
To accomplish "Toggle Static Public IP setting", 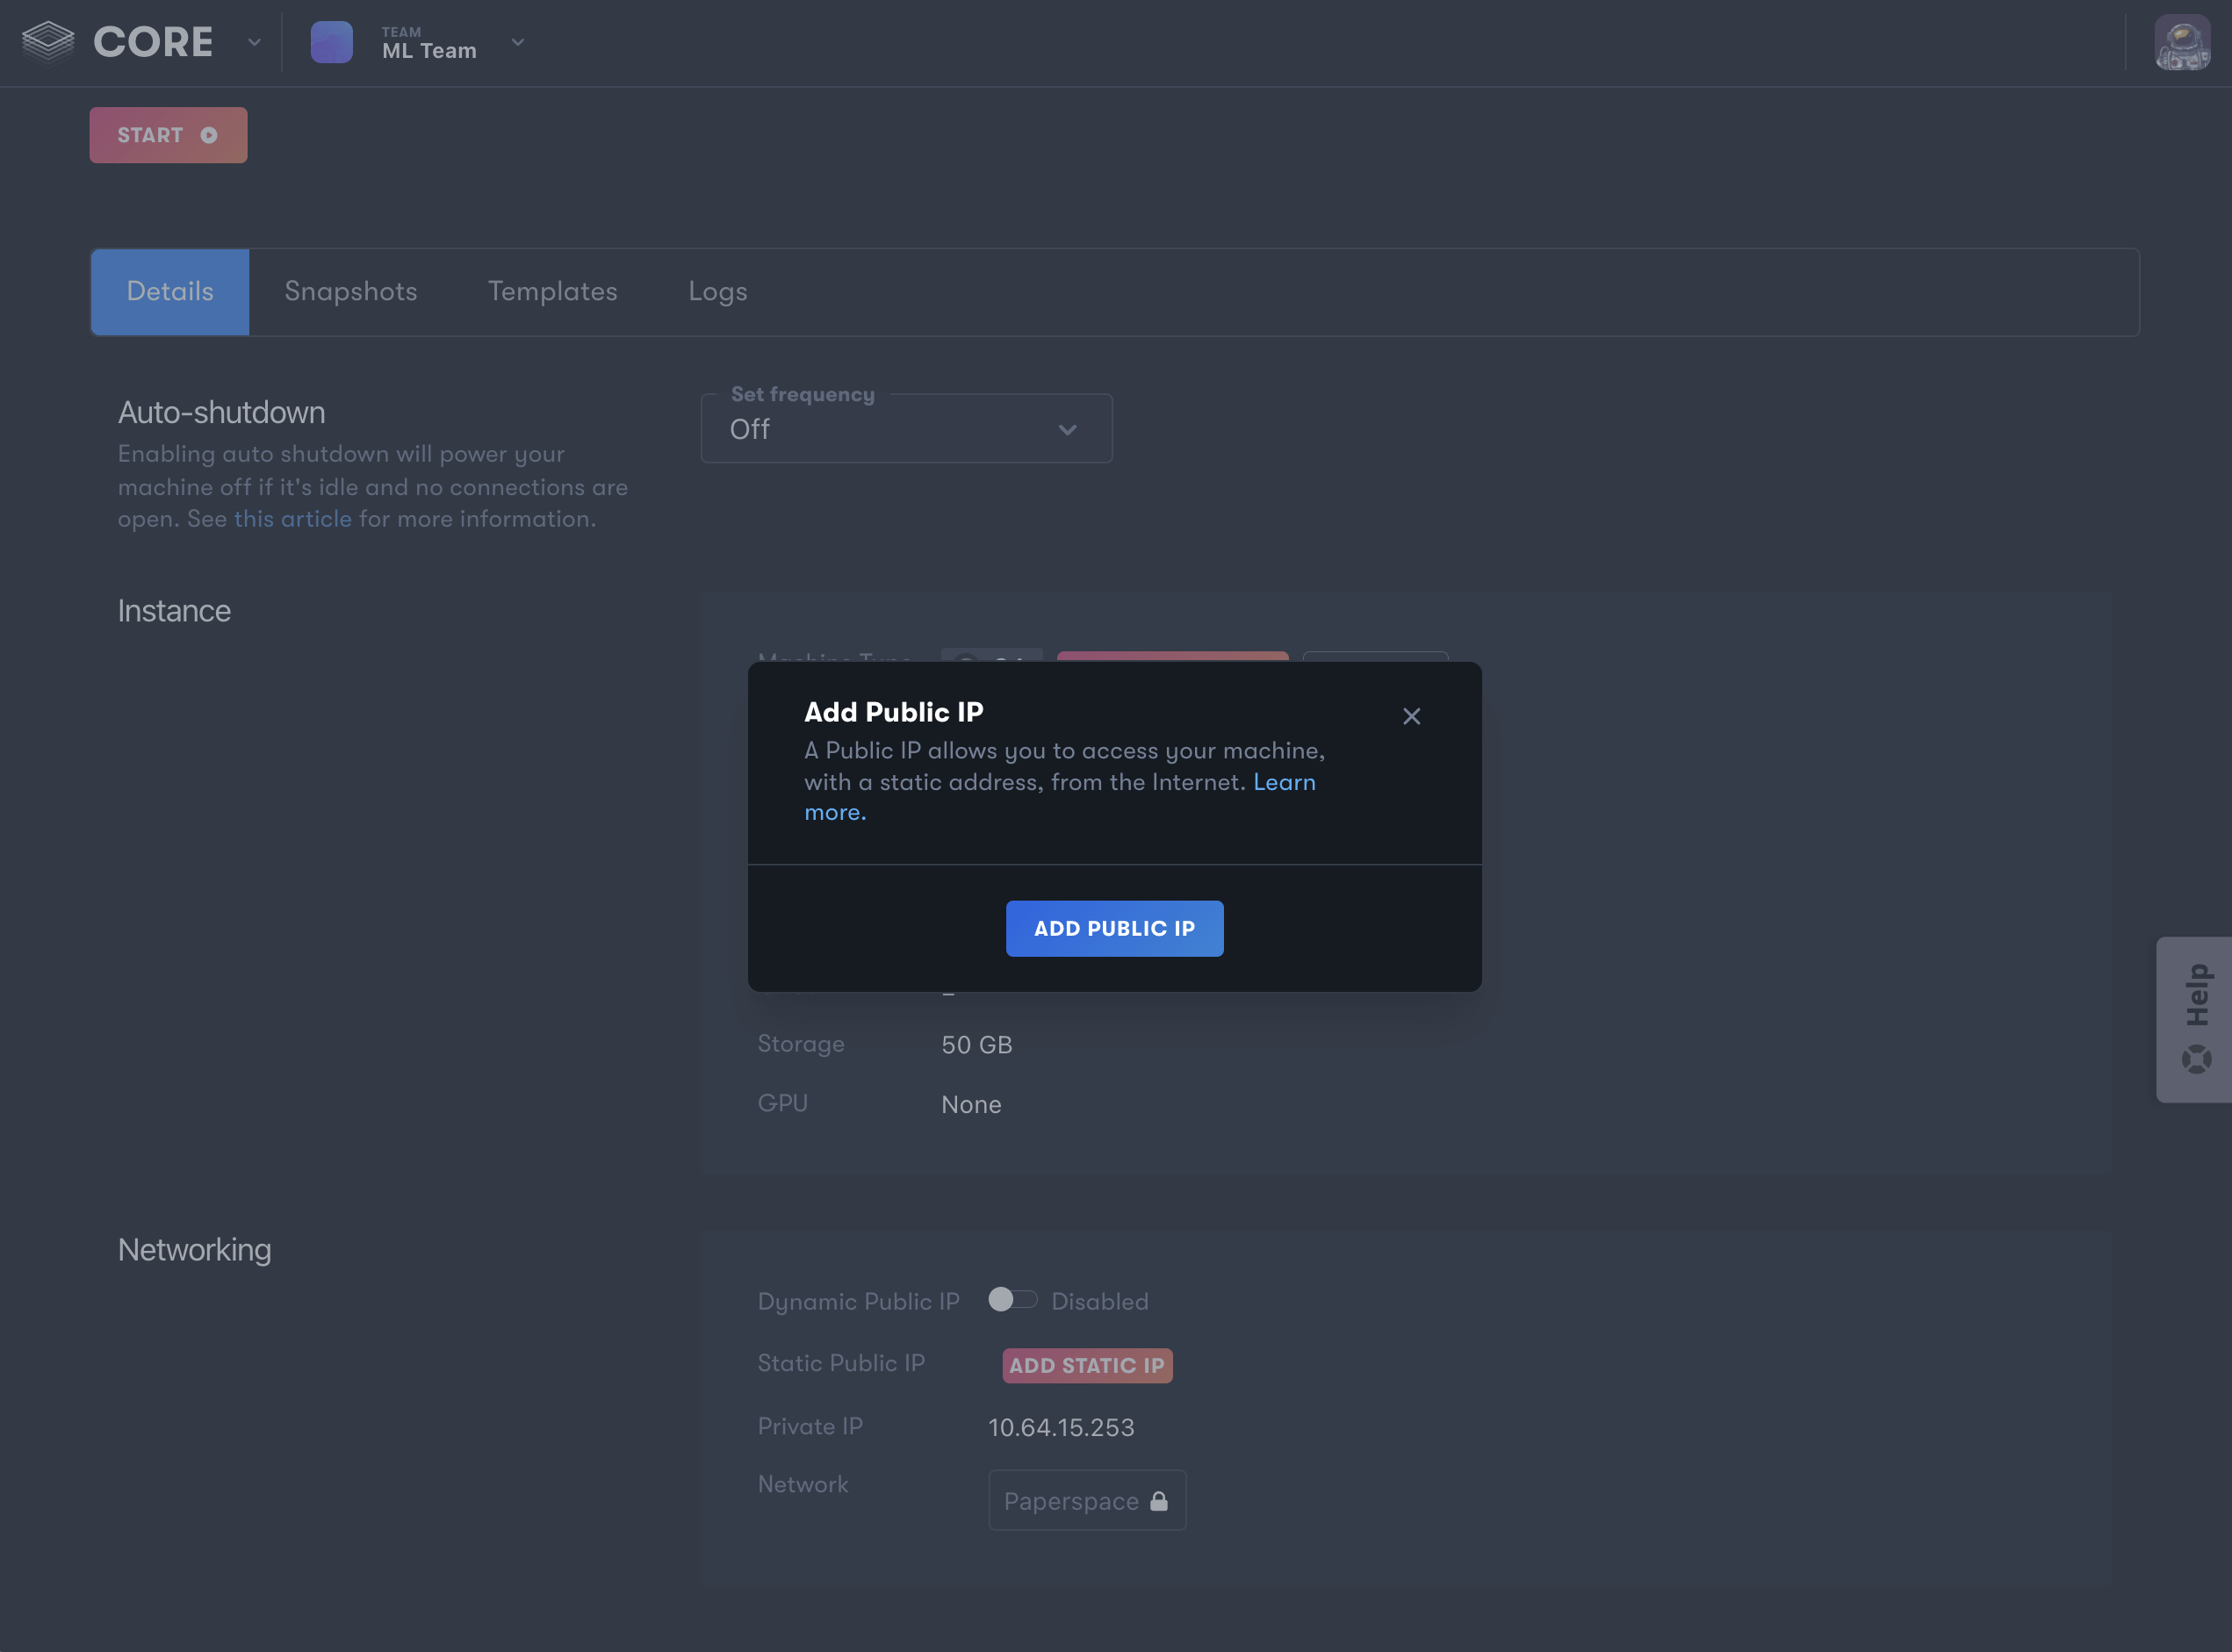I will click(1084, 1362).
